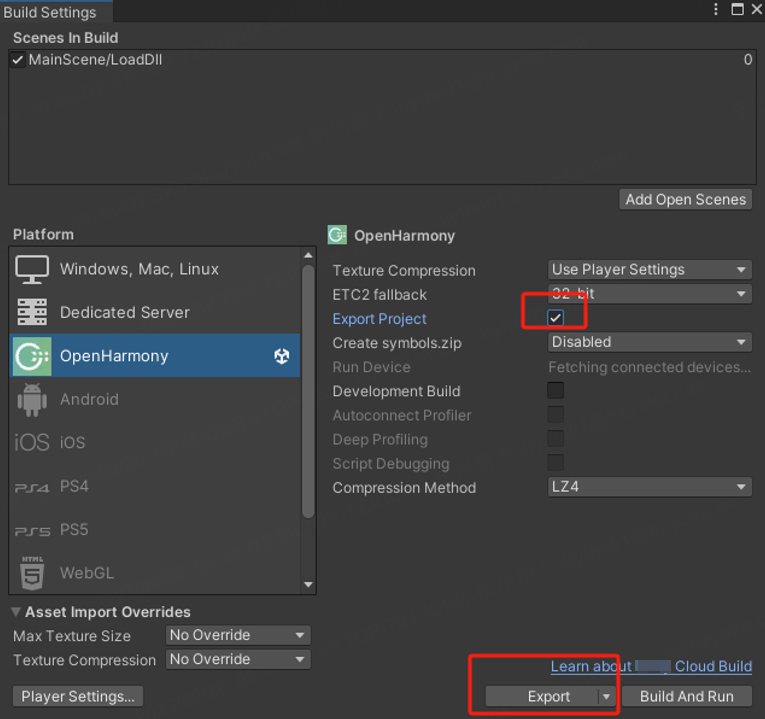Screen dimensions: 765x719
Task: Click the OpenHarmony platform icon in list
Action: coord(32,356)
